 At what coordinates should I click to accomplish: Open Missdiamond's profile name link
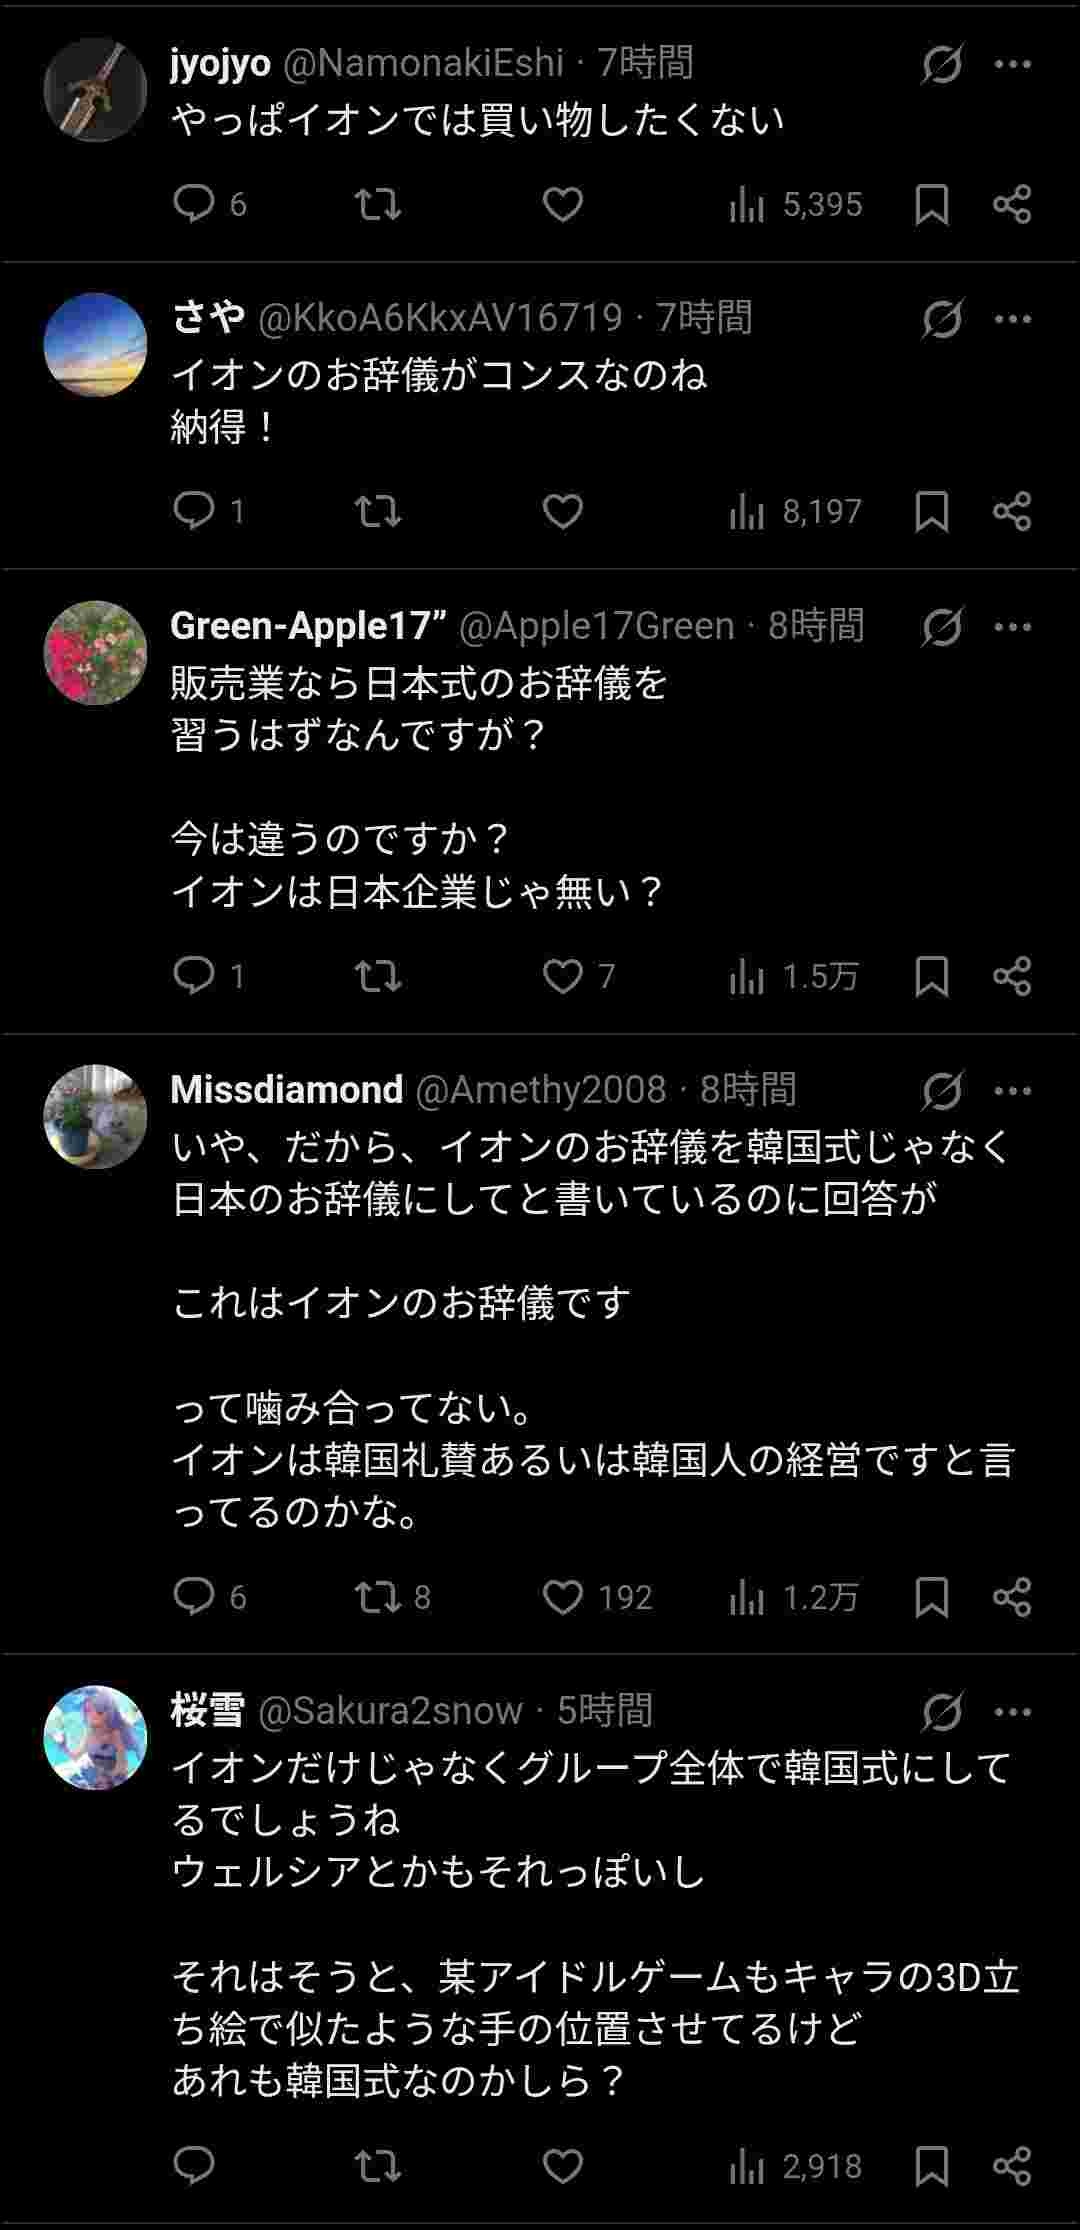pyautogui.click(x=287, y=1090)
